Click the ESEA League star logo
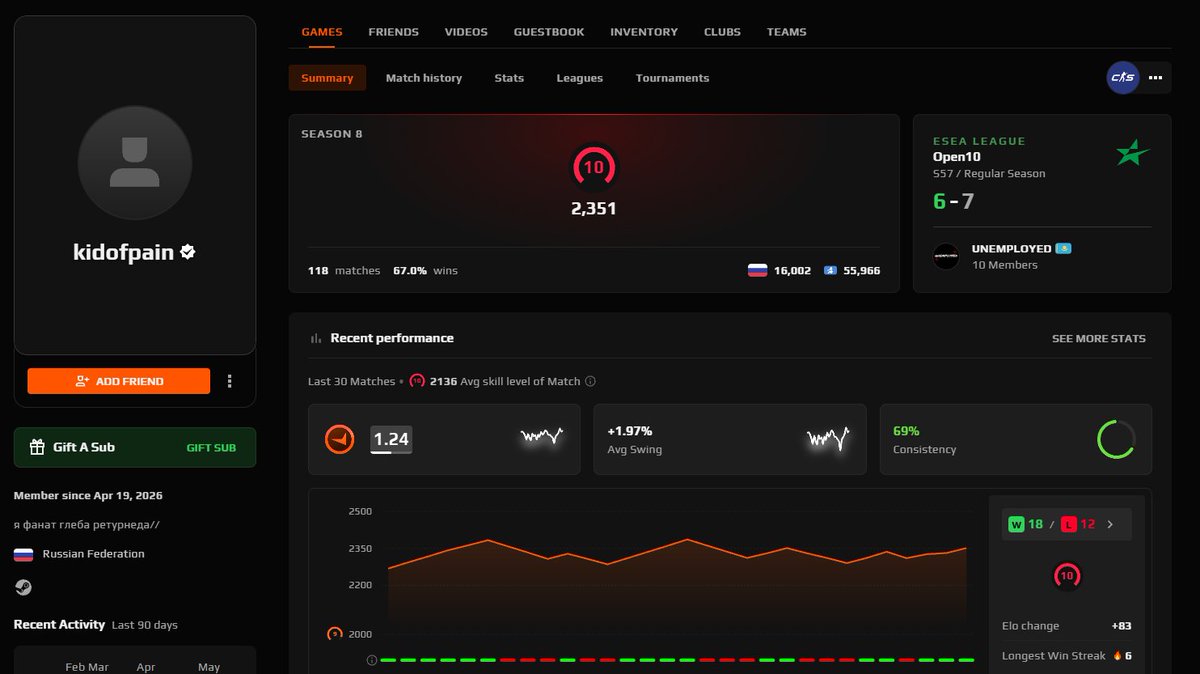 tap(1133, 153)
